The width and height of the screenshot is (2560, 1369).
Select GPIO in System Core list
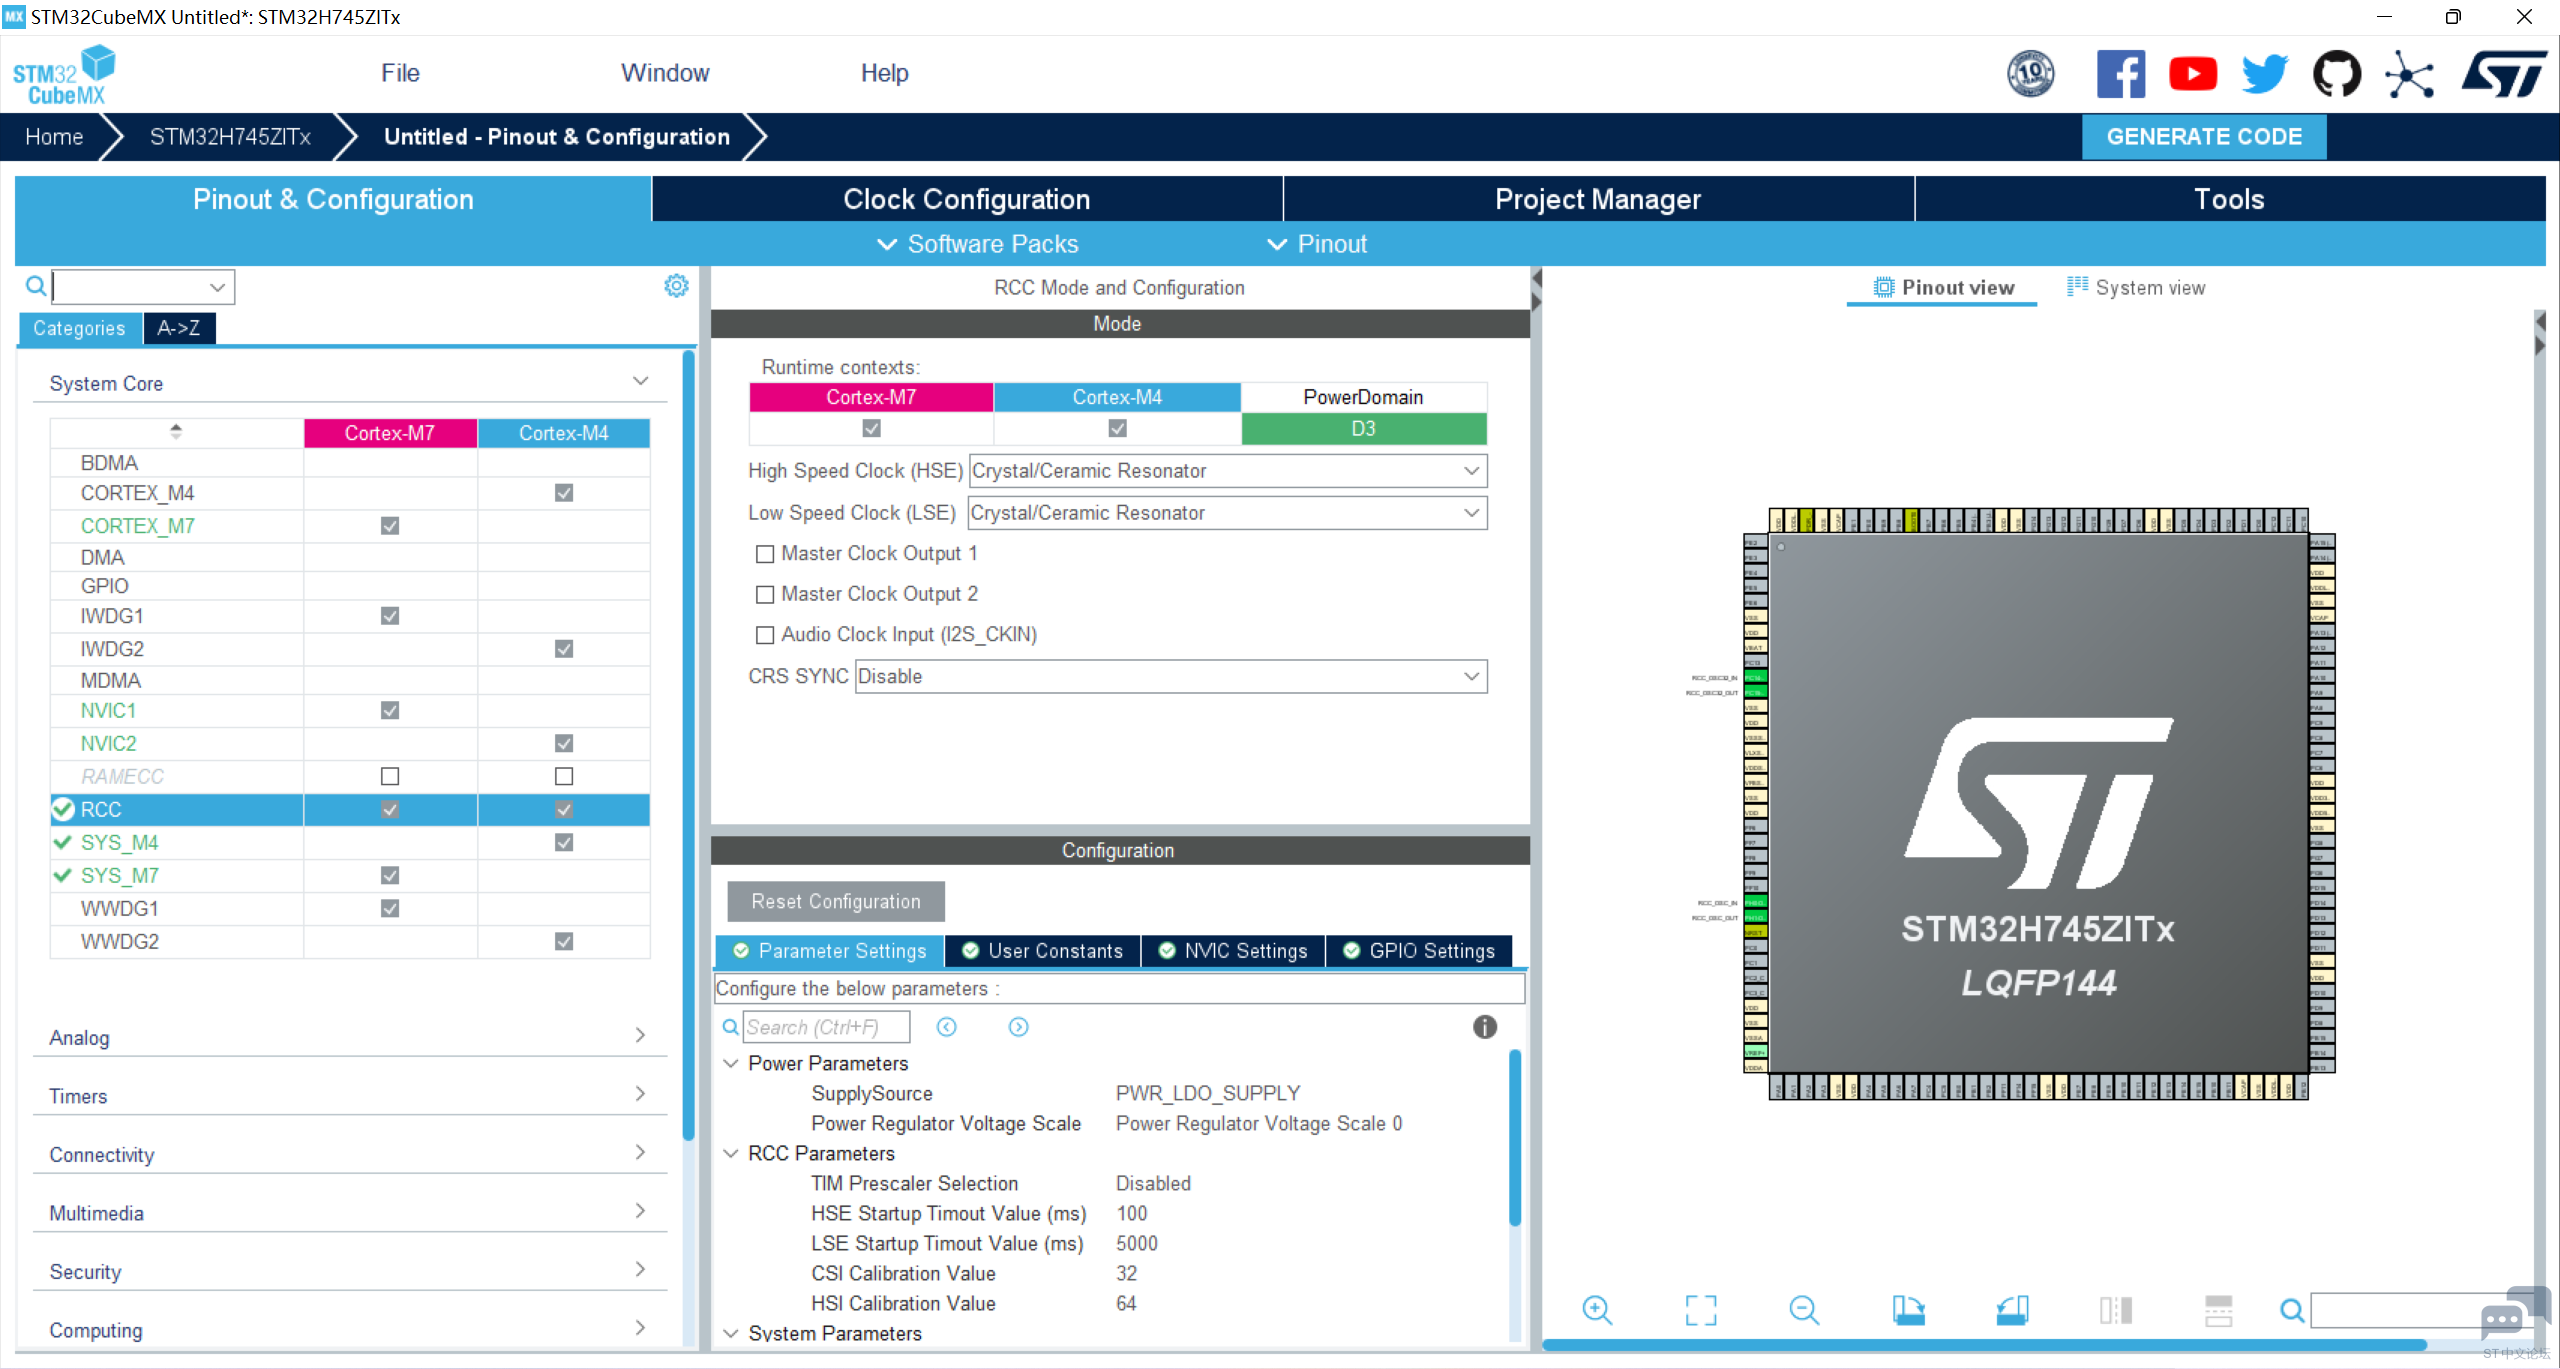(105, 586)
